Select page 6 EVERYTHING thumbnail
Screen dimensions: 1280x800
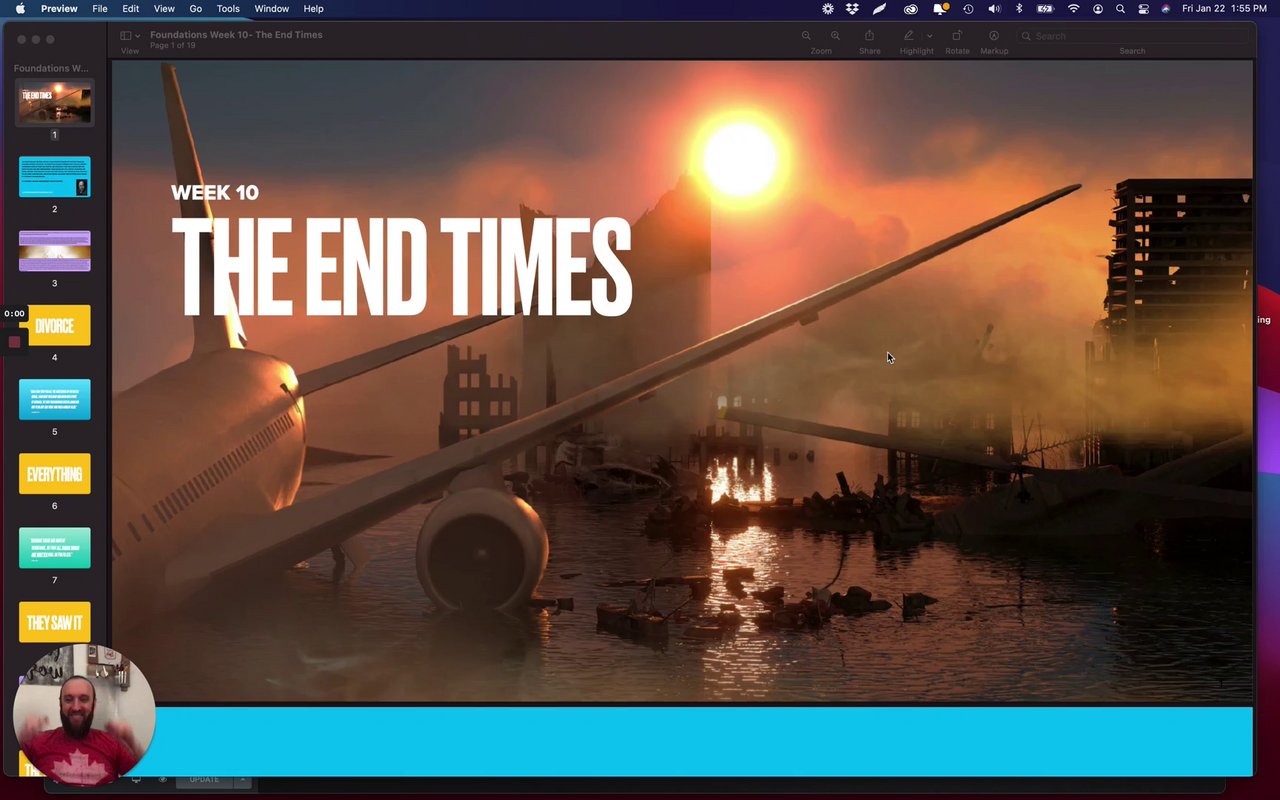click(54, 473)
